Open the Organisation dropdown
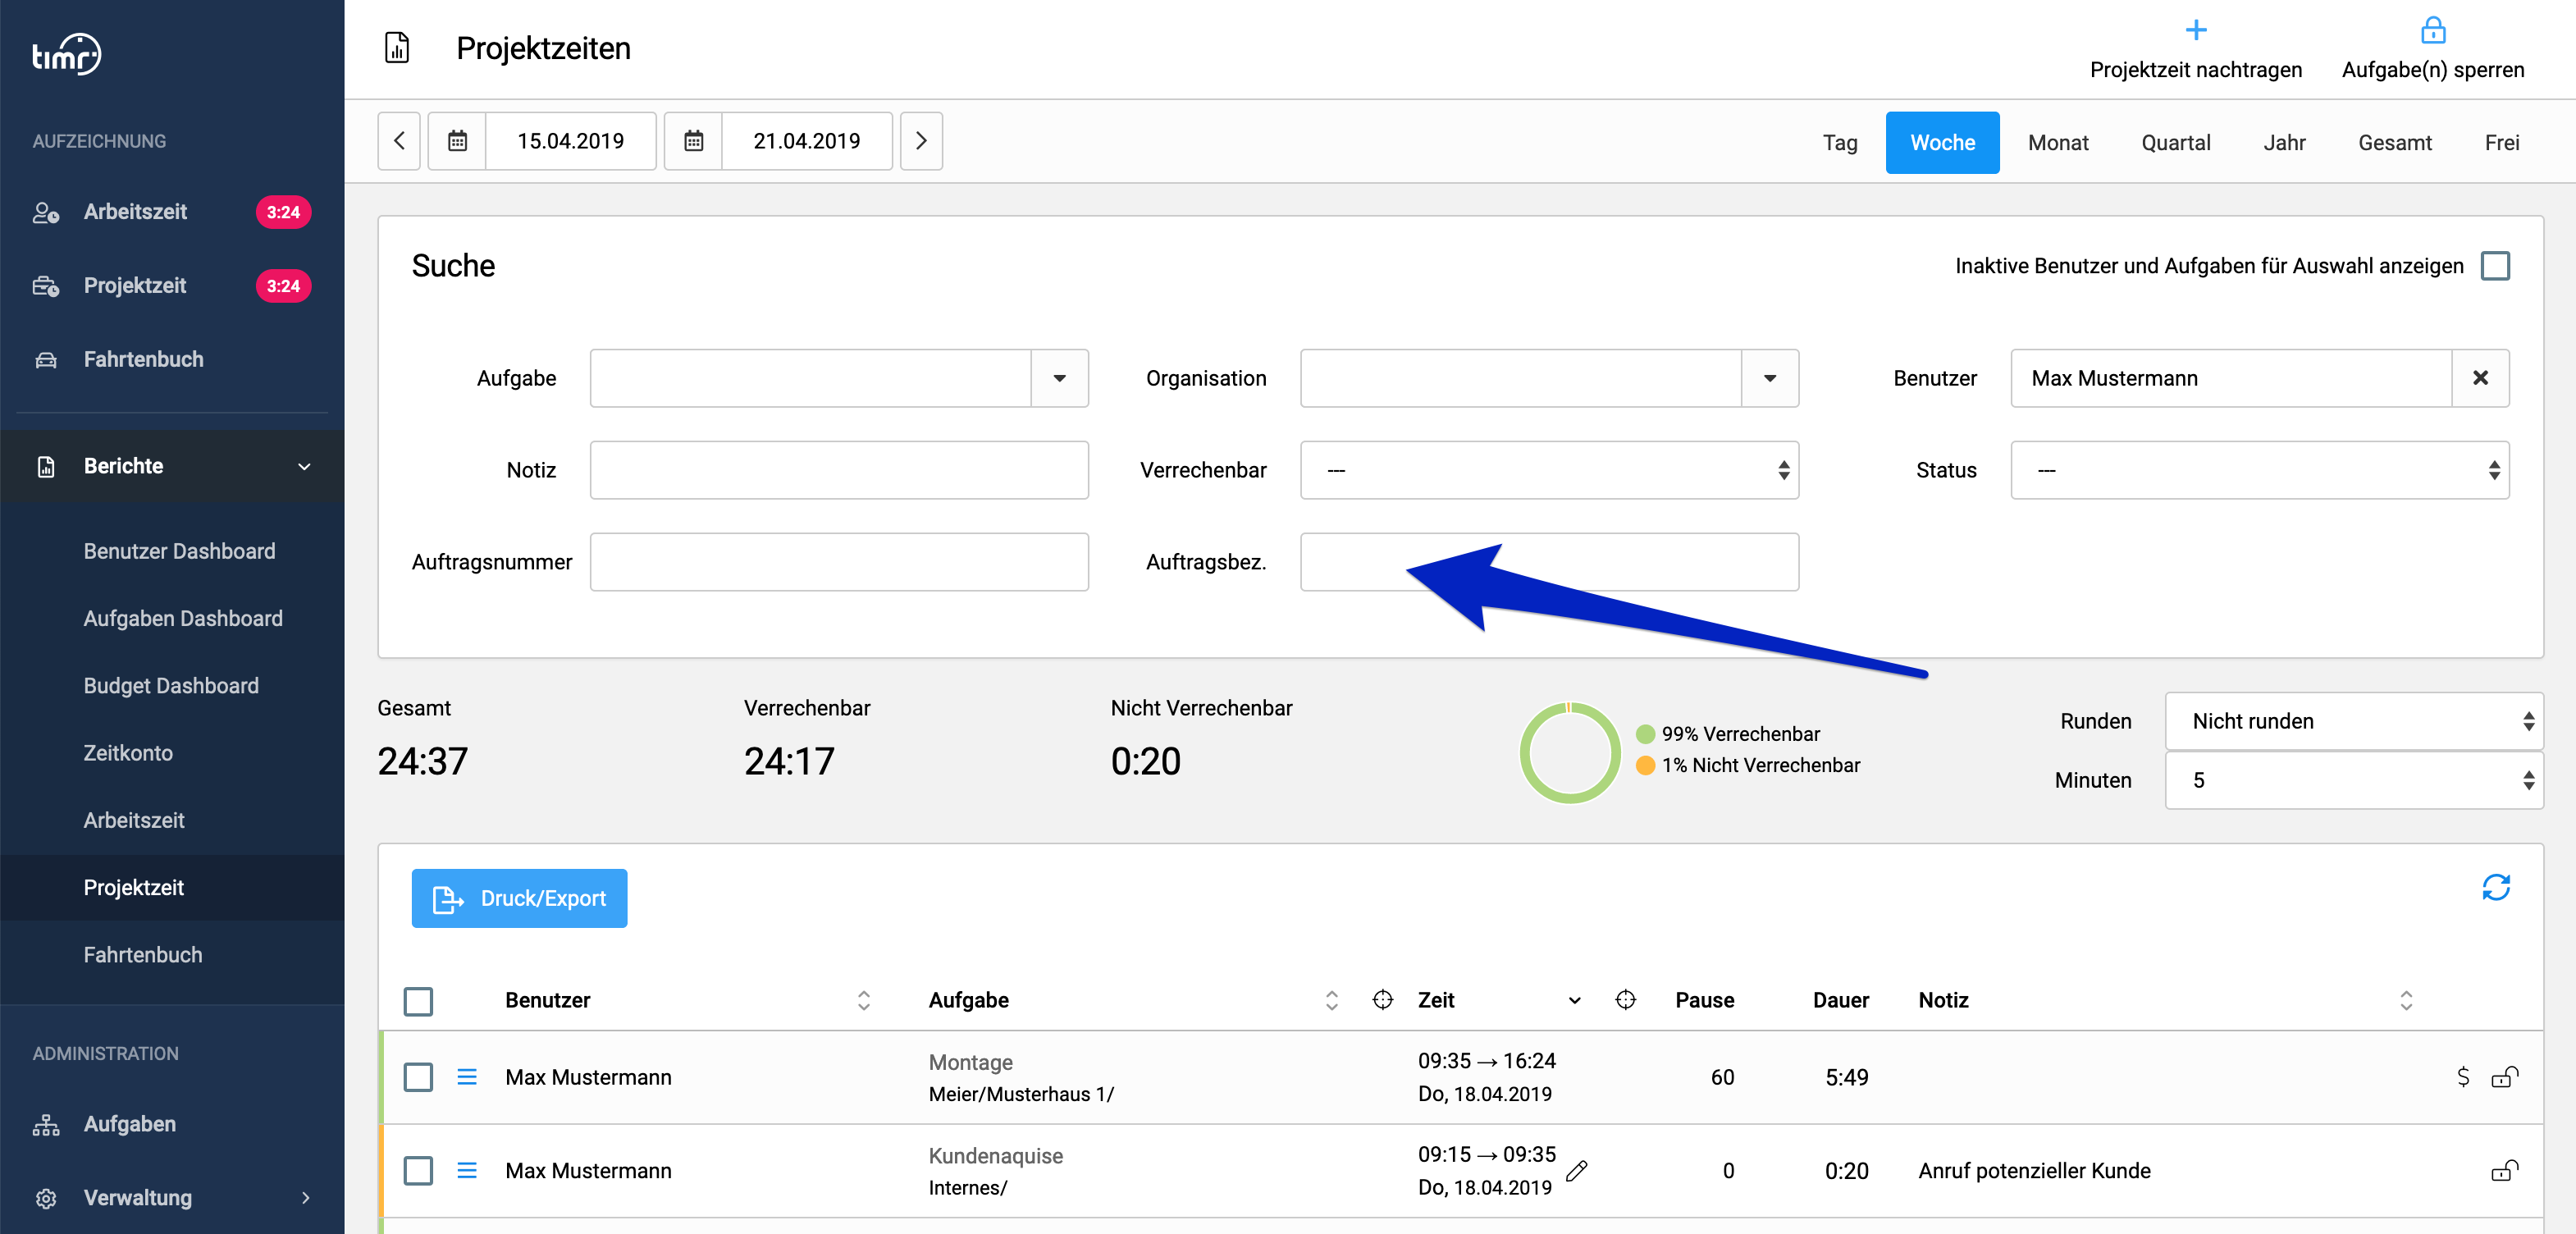This screenshot has height=1234, width=2576. click(x=1769, y=378)
